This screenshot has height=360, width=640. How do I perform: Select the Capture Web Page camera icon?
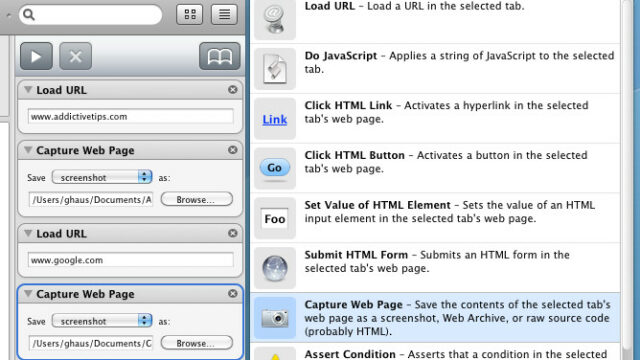coord(275,318)
